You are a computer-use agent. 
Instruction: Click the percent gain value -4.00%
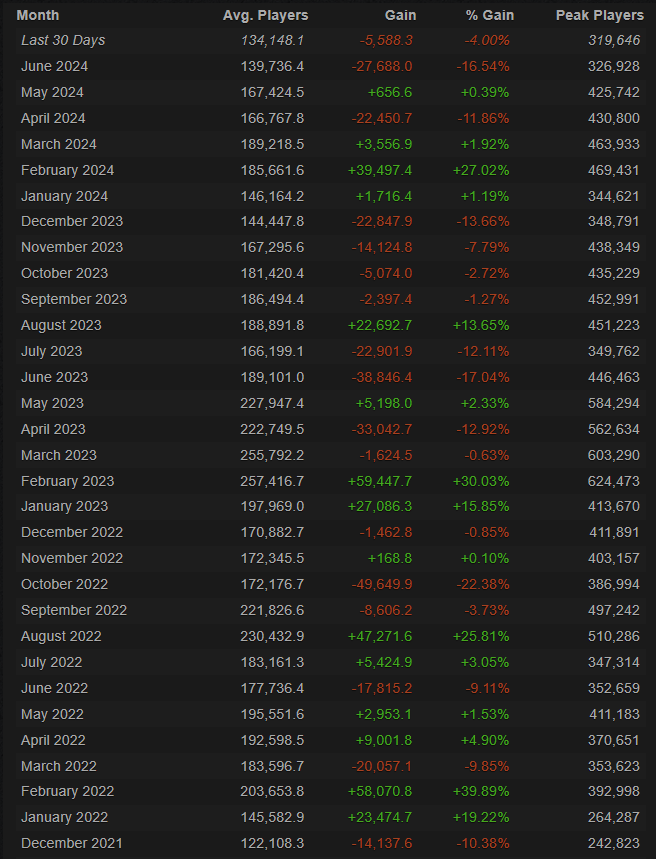click(487, 41)
